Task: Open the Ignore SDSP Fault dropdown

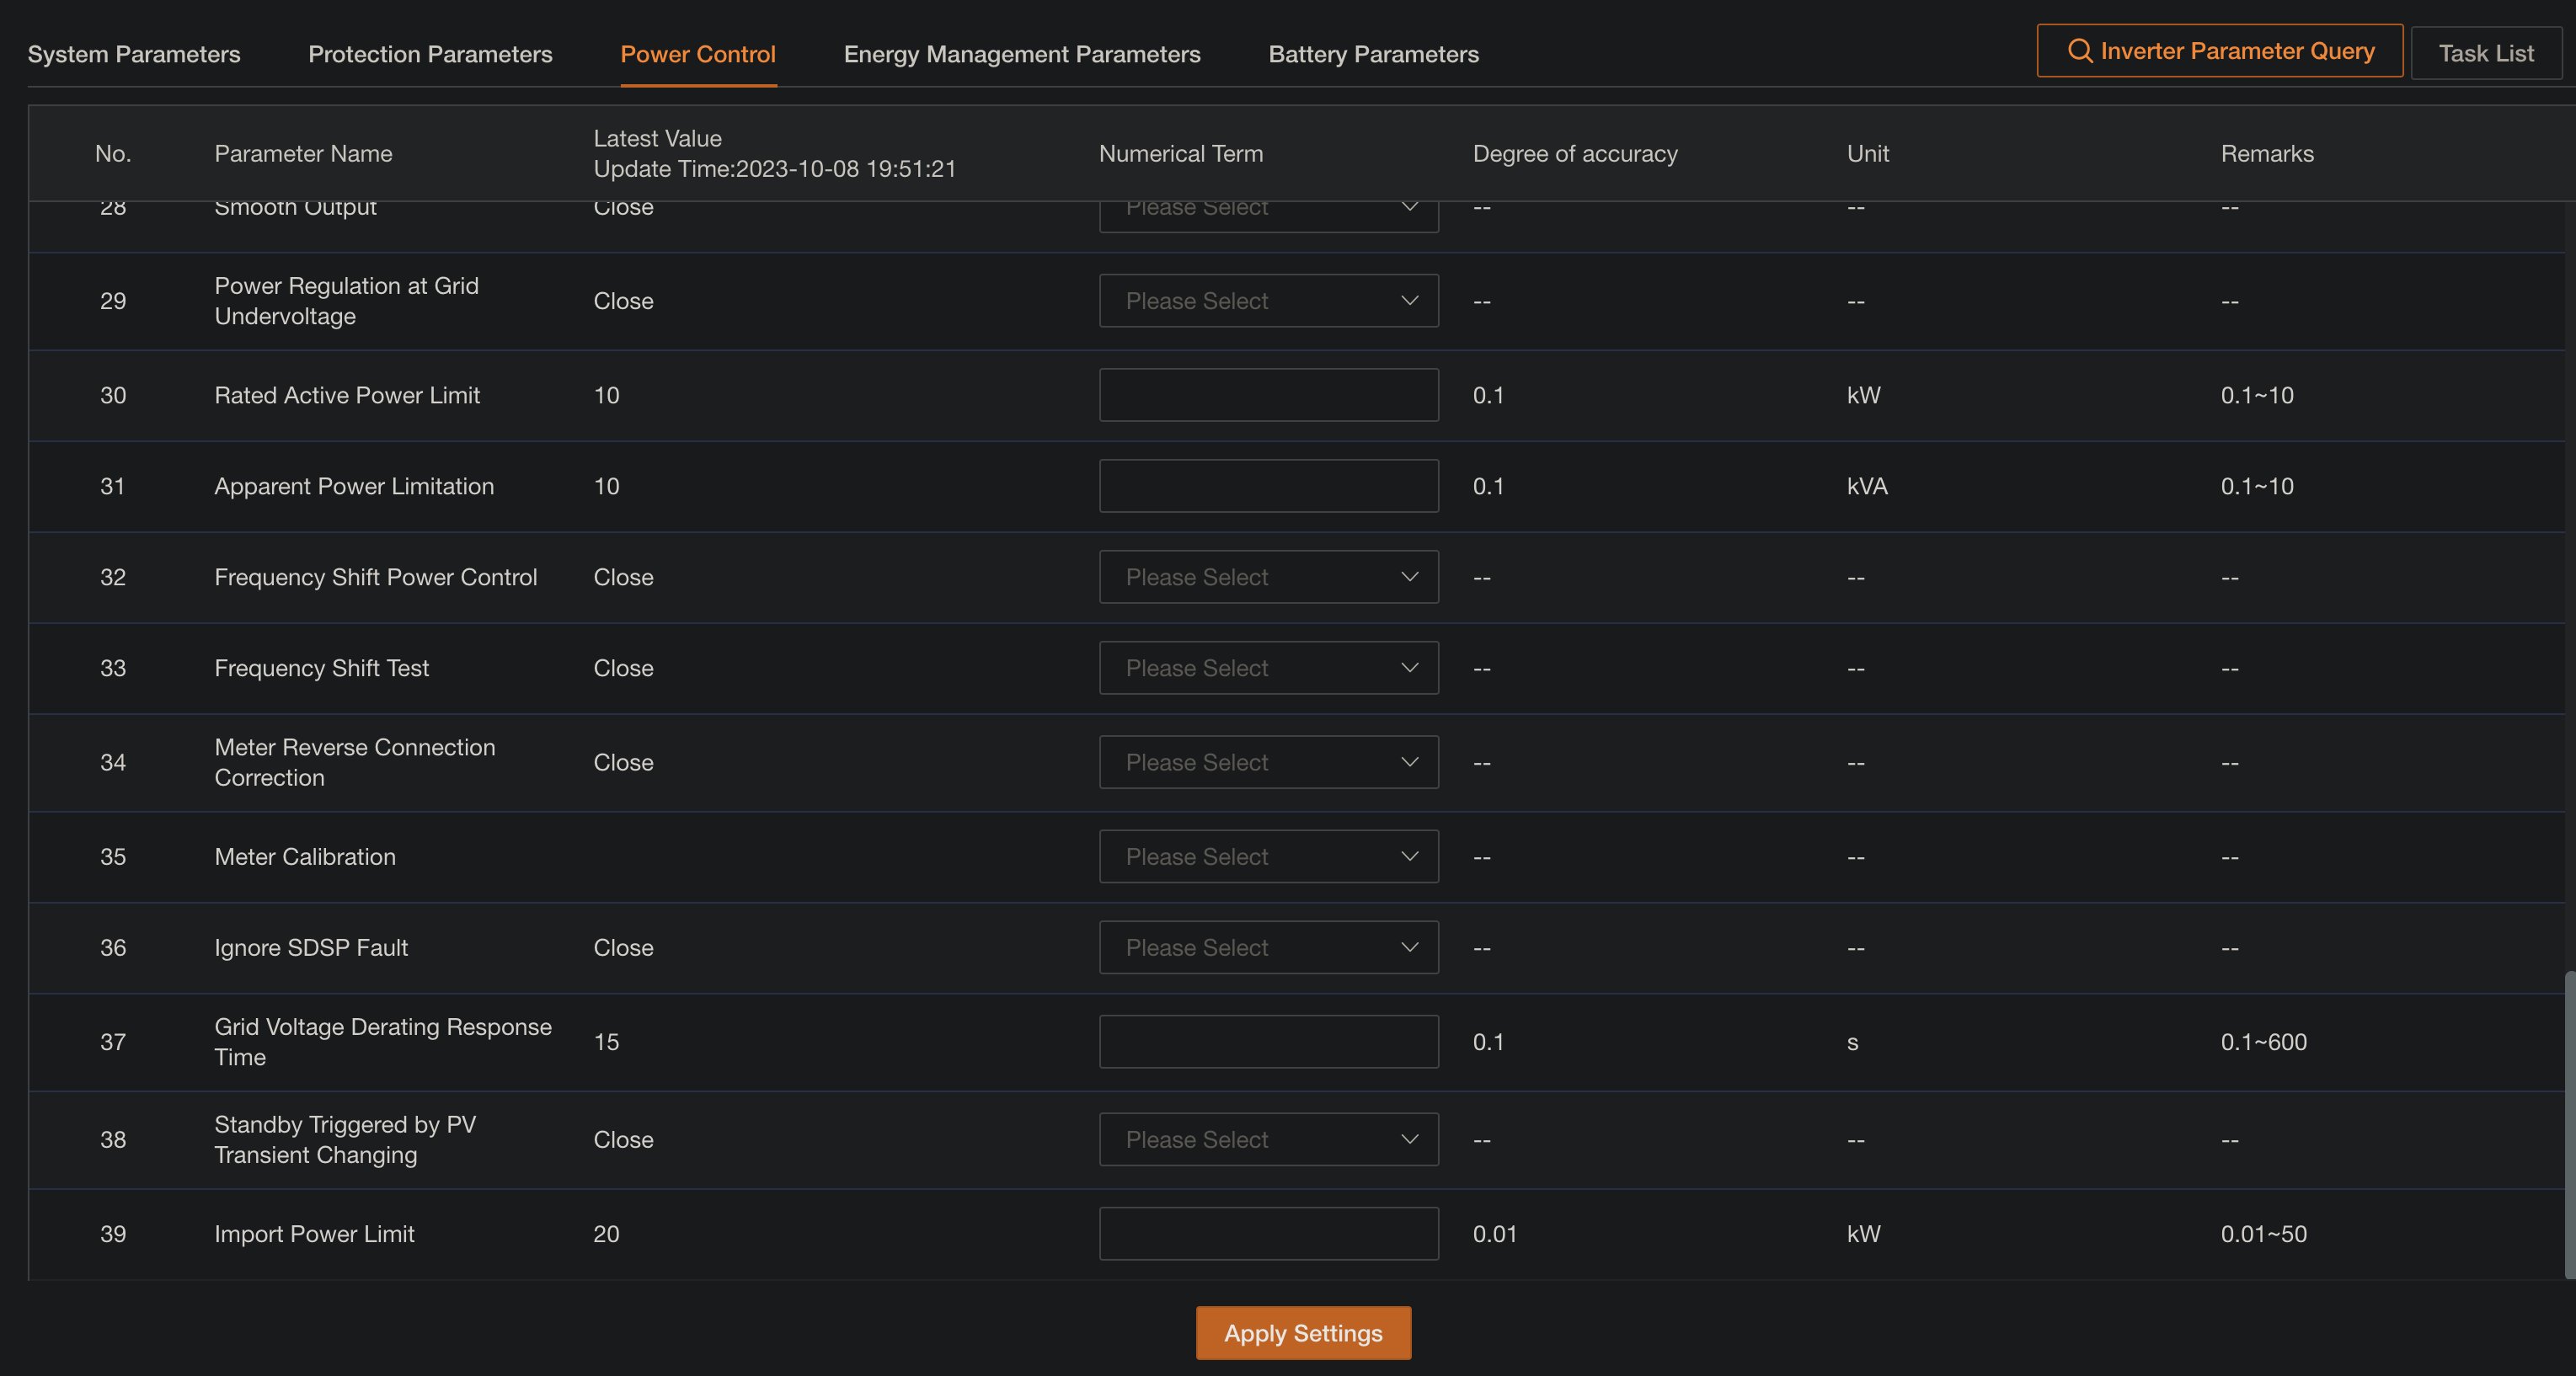Action: (x=1268, y=947)
